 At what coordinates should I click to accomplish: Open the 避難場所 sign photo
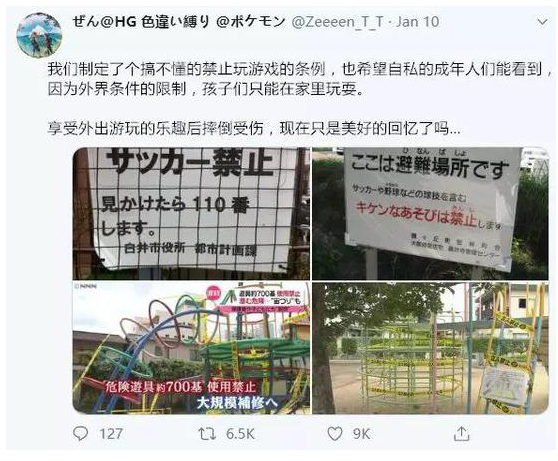430,214
